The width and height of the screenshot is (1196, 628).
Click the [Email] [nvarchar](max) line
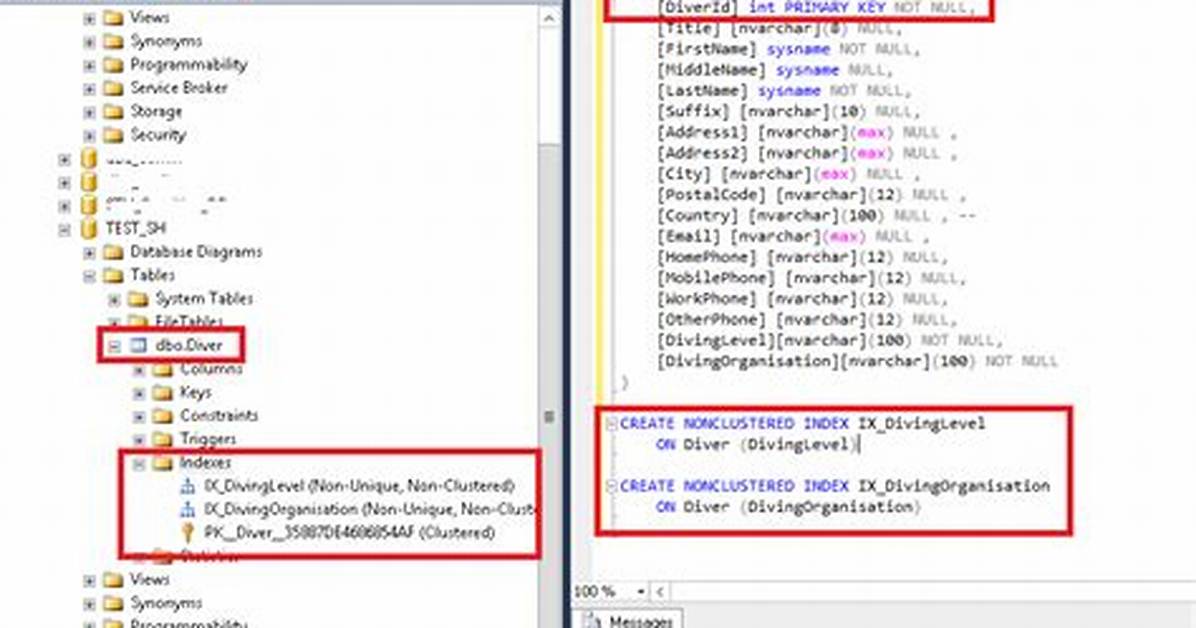pyautogui.click(x=793, y=237)
